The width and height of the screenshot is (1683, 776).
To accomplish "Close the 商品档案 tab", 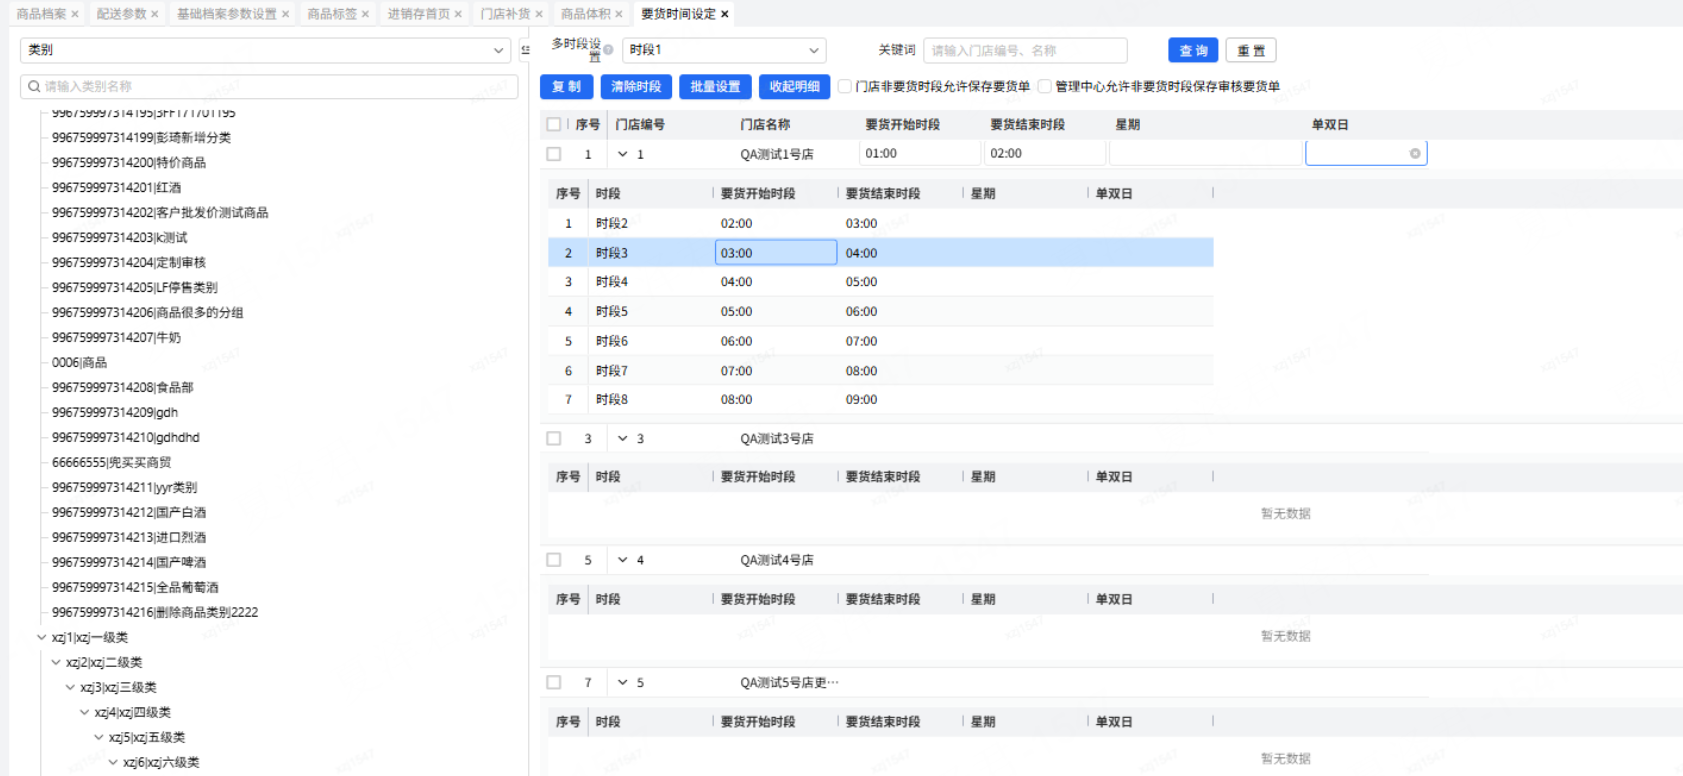I will pos(75,14).
